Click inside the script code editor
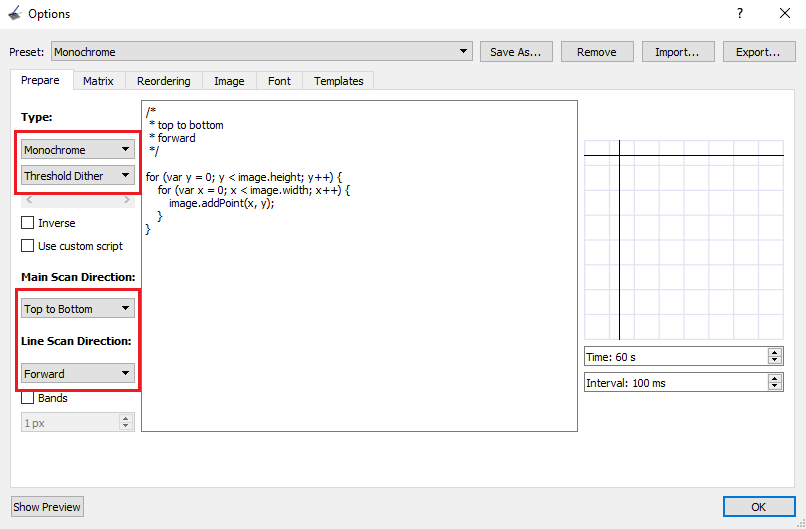Image resolution: width=806 pixels, height=529 pixels. 359,266
